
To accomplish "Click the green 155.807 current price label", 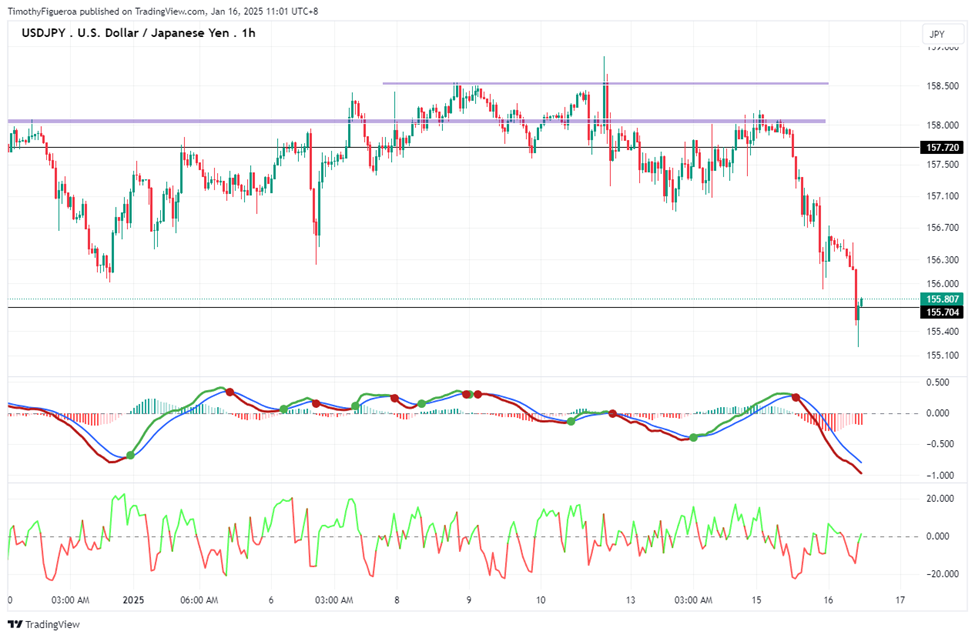I will 942,299.
